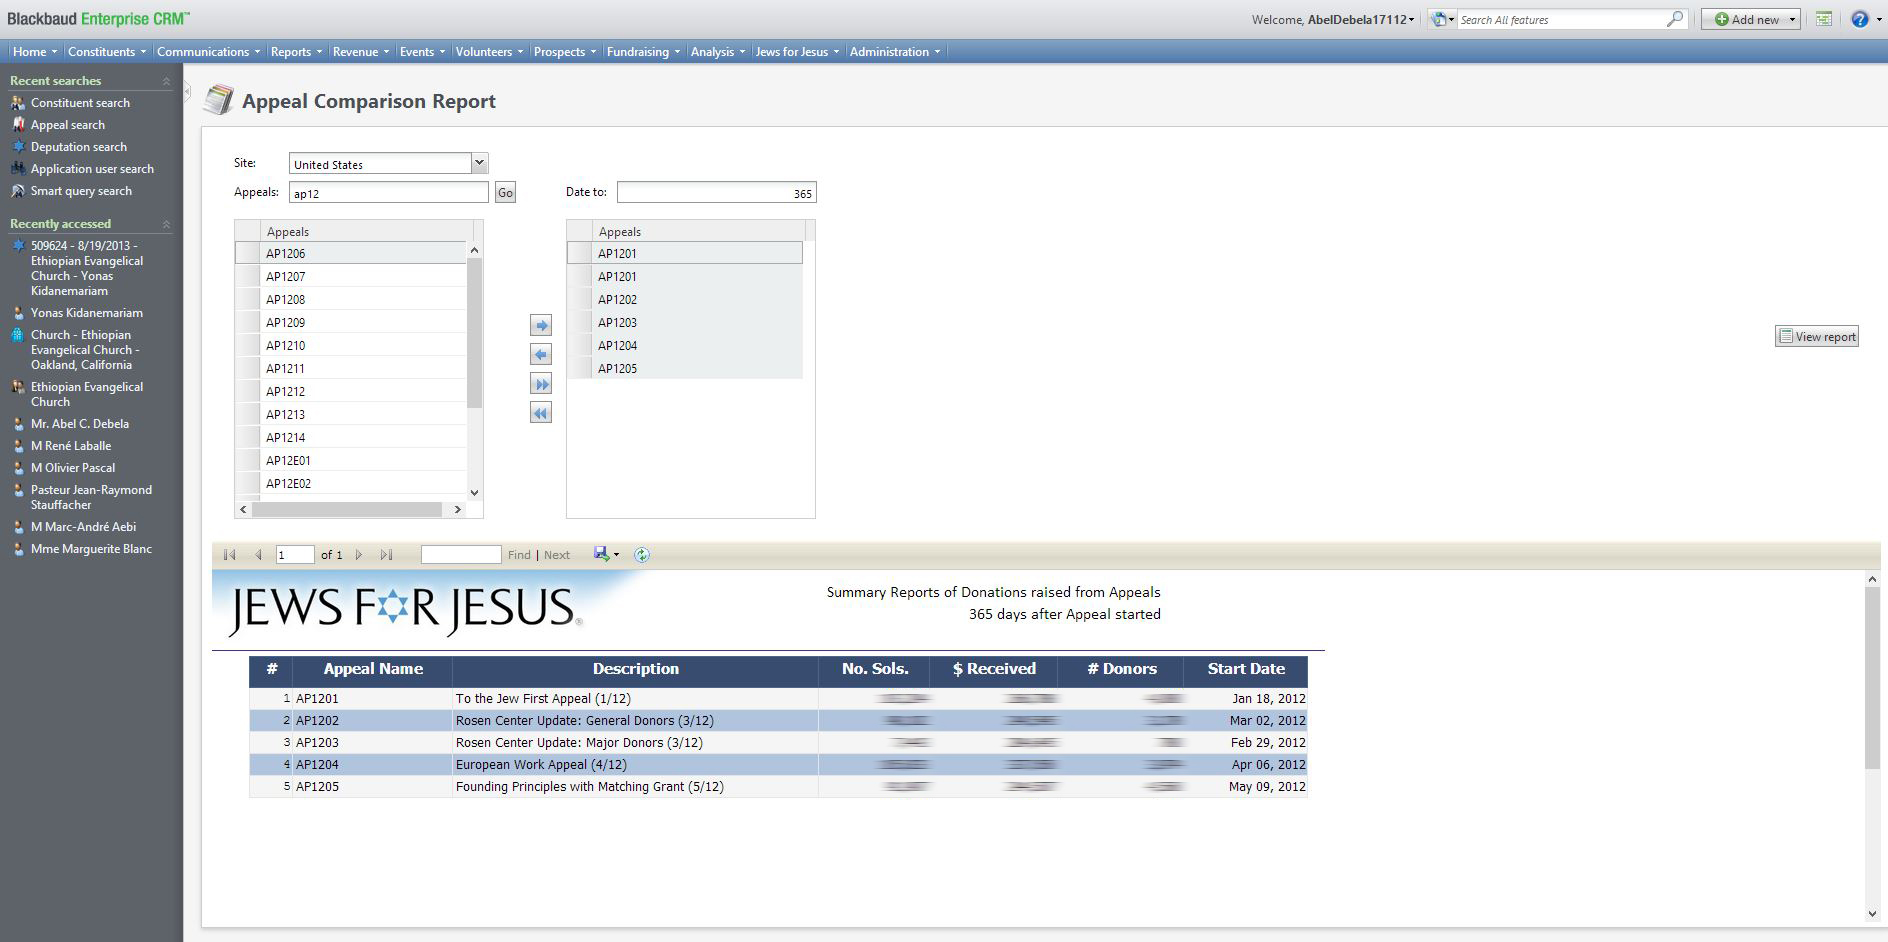Open the Prospects menu
This screenshot has height=942, width=1888.
pyautogui.click(x=565, y=52)
